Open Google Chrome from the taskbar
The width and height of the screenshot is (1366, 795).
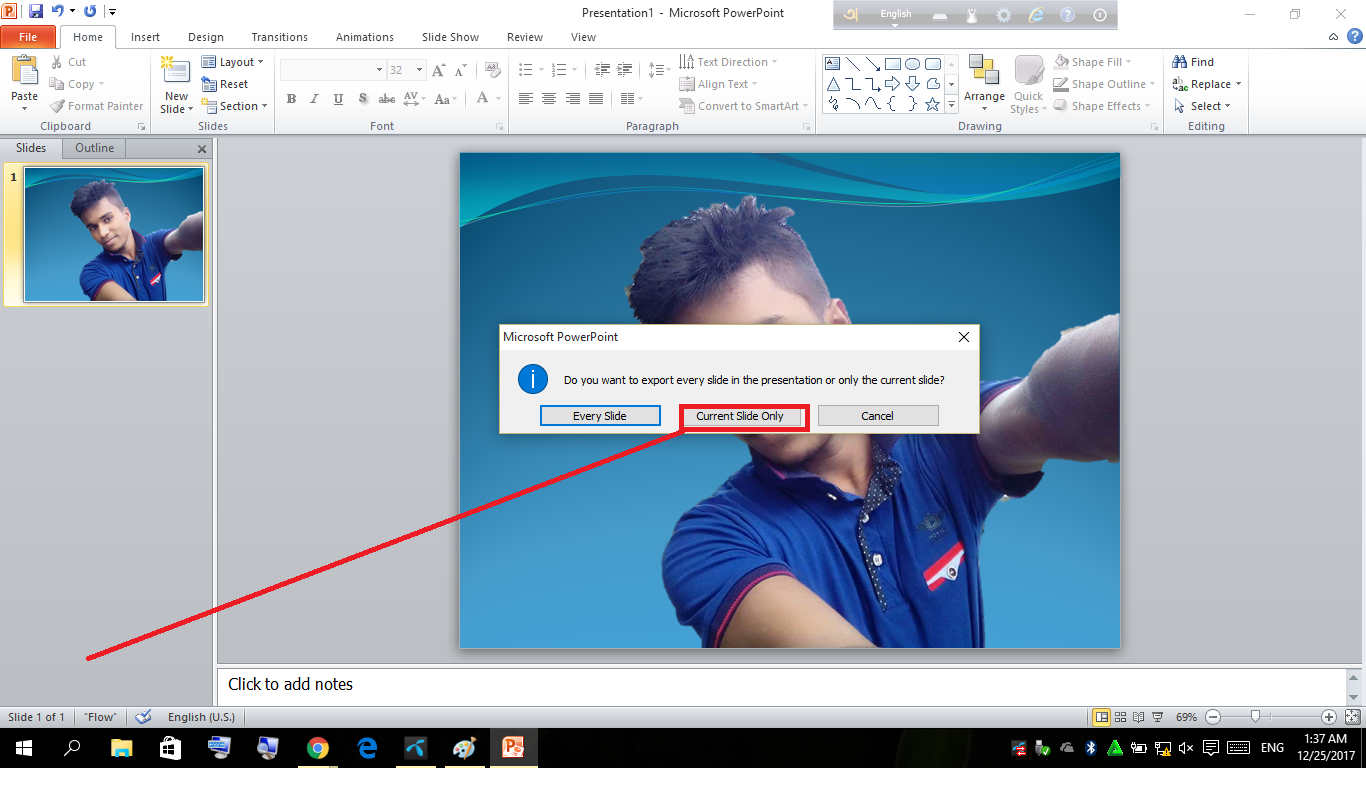[x=318, y=748]
